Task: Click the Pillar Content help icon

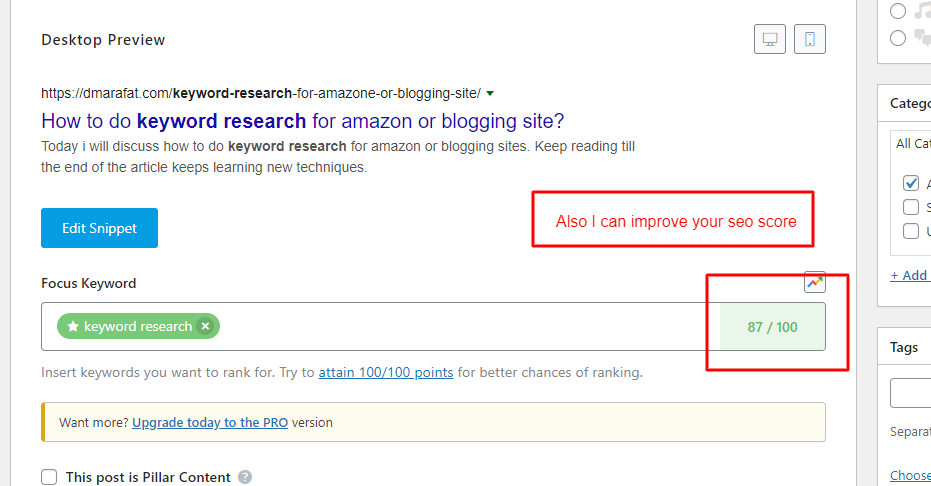Action: coord(245,477)
